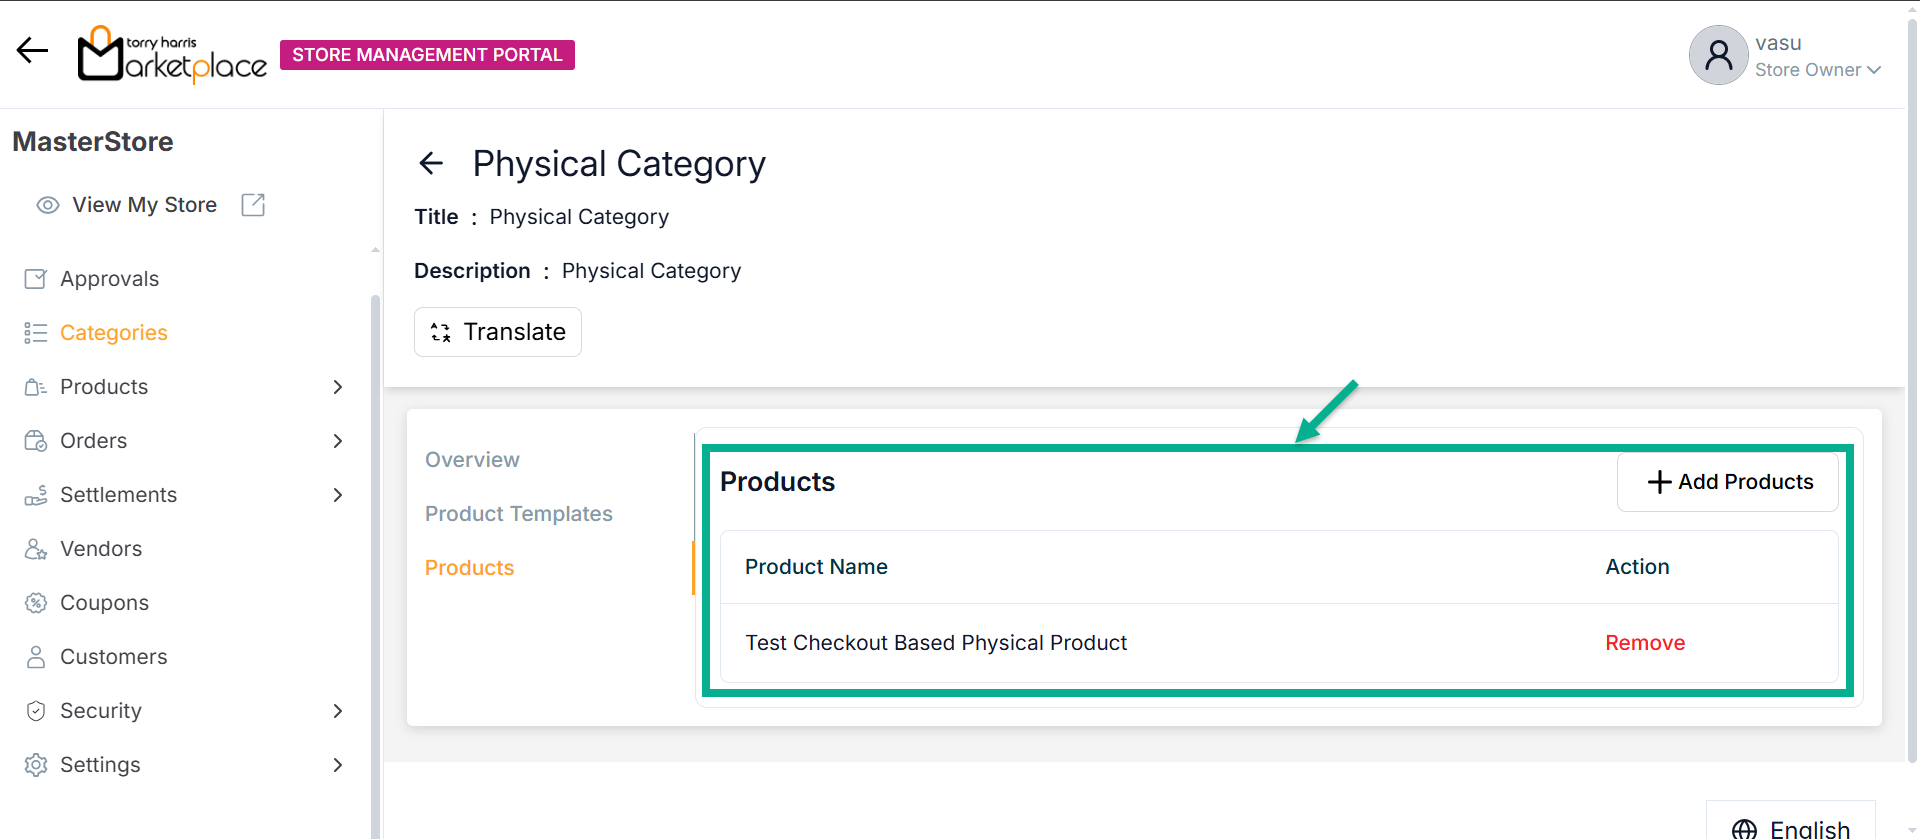Open the Product Templates tab
This screenshot has width=1920, height=839.
(x=518, y=514)
